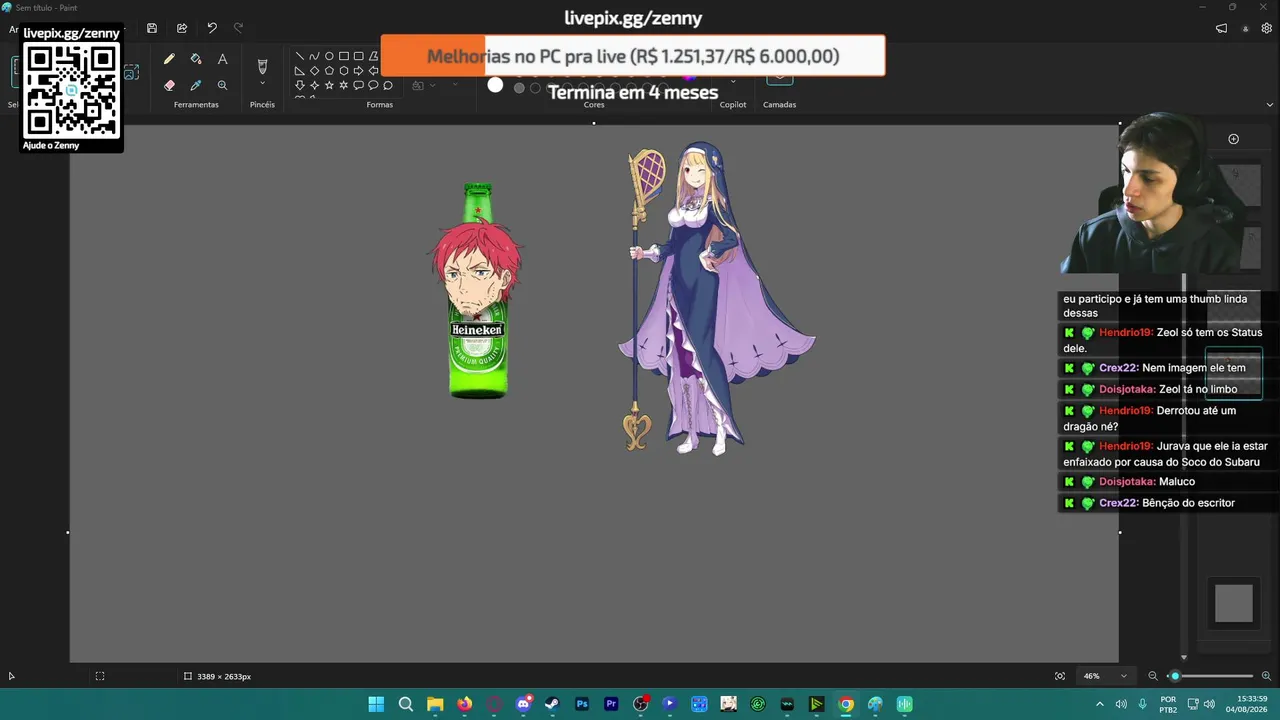The height and width of the screenshot is (720, 1280).
Task: Open Steam from the taskbar
Action: click(552, 704)
